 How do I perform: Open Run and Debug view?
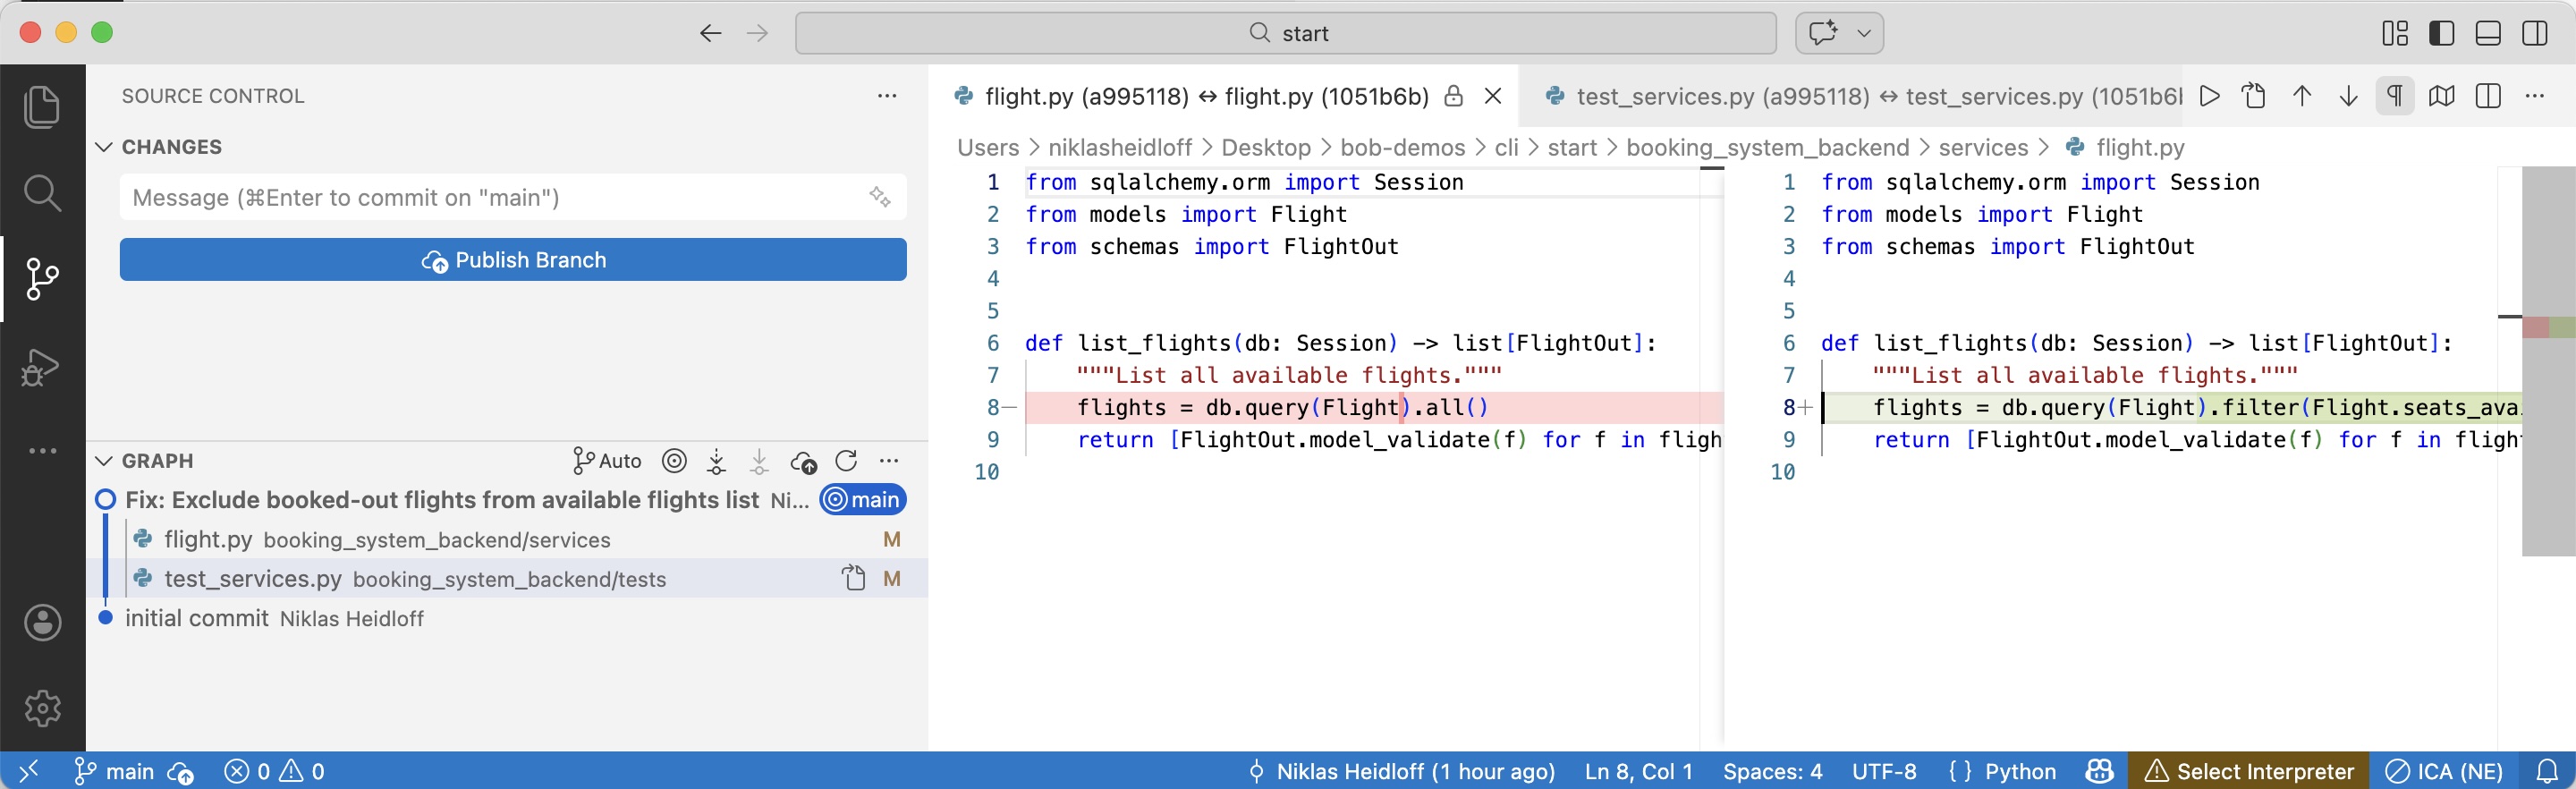(42, 366)
